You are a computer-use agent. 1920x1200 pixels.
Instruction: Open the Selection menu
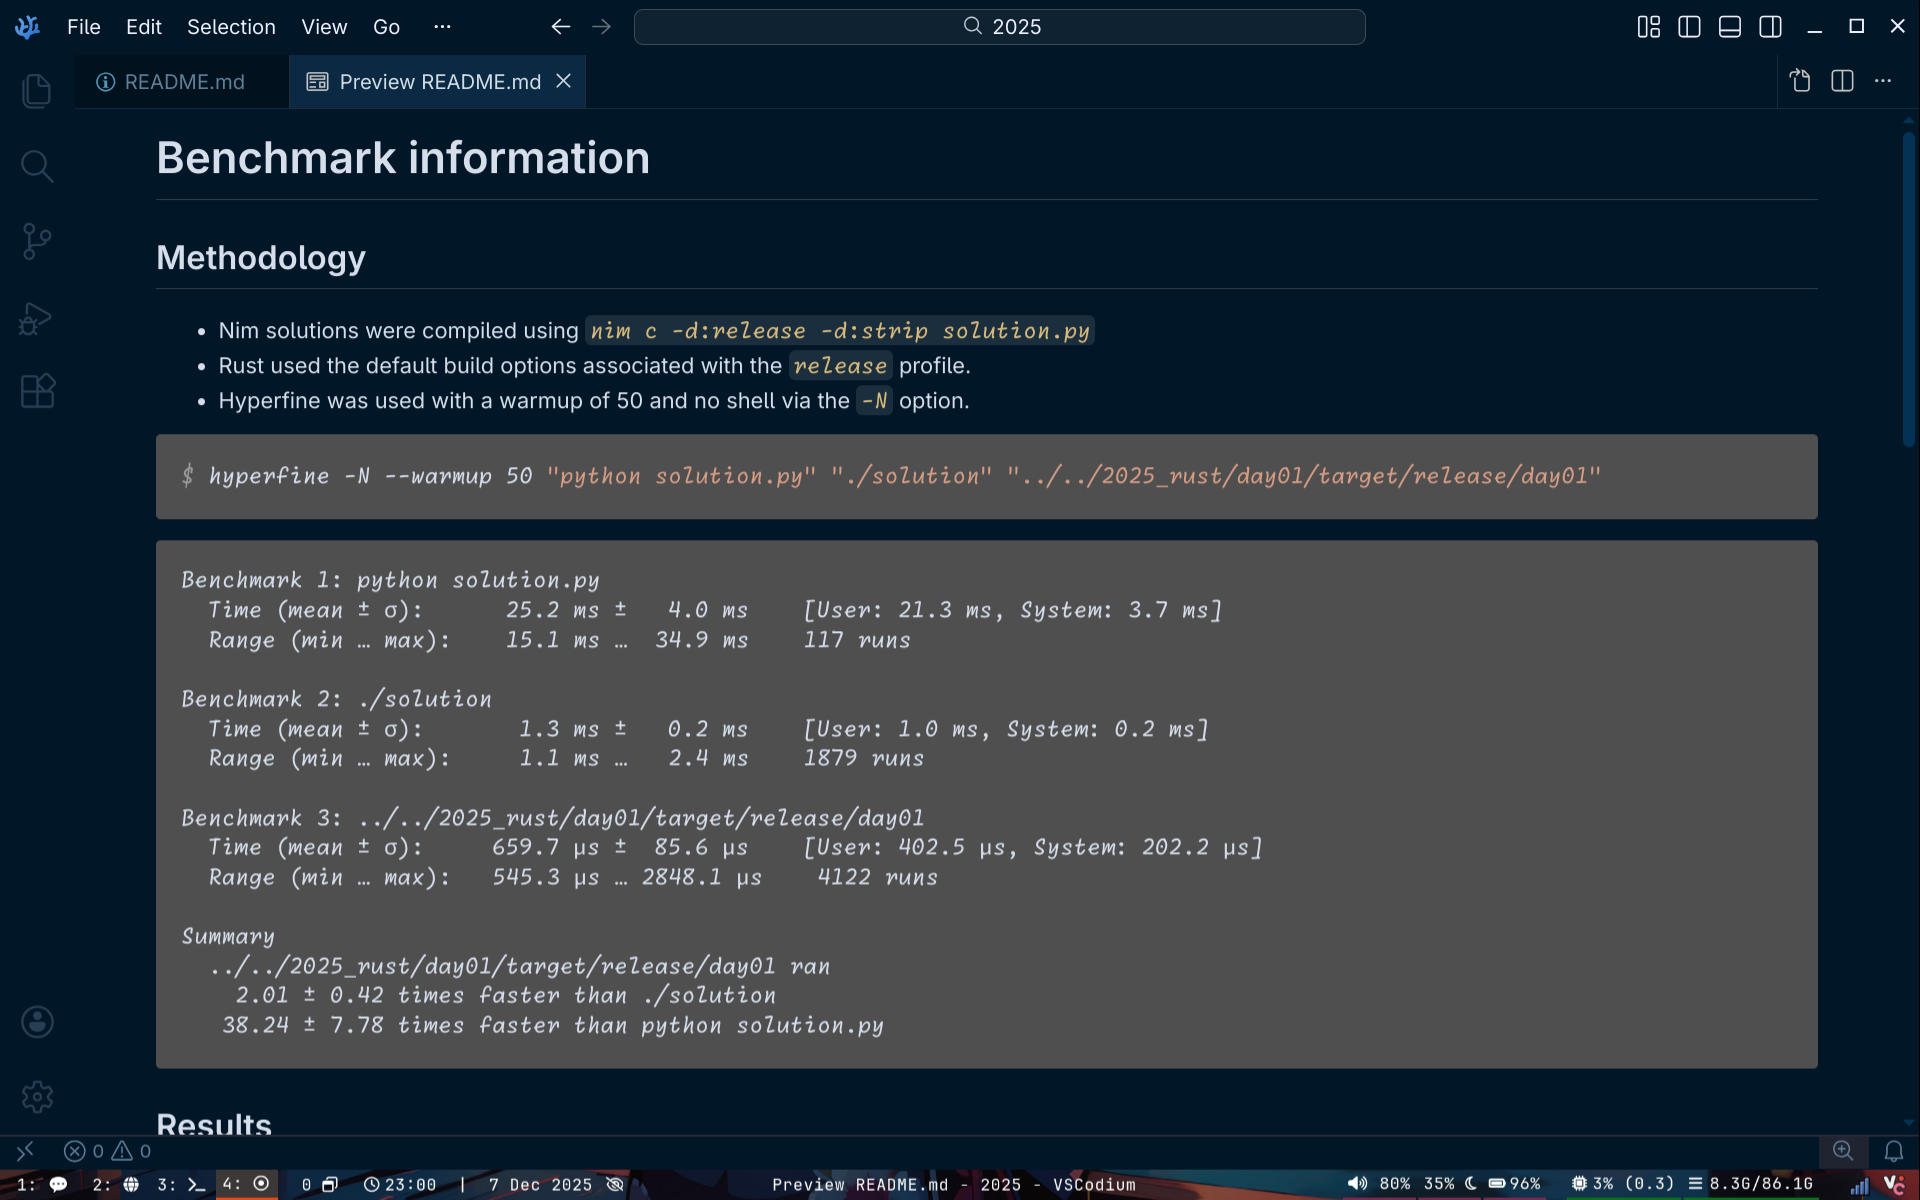231,27
